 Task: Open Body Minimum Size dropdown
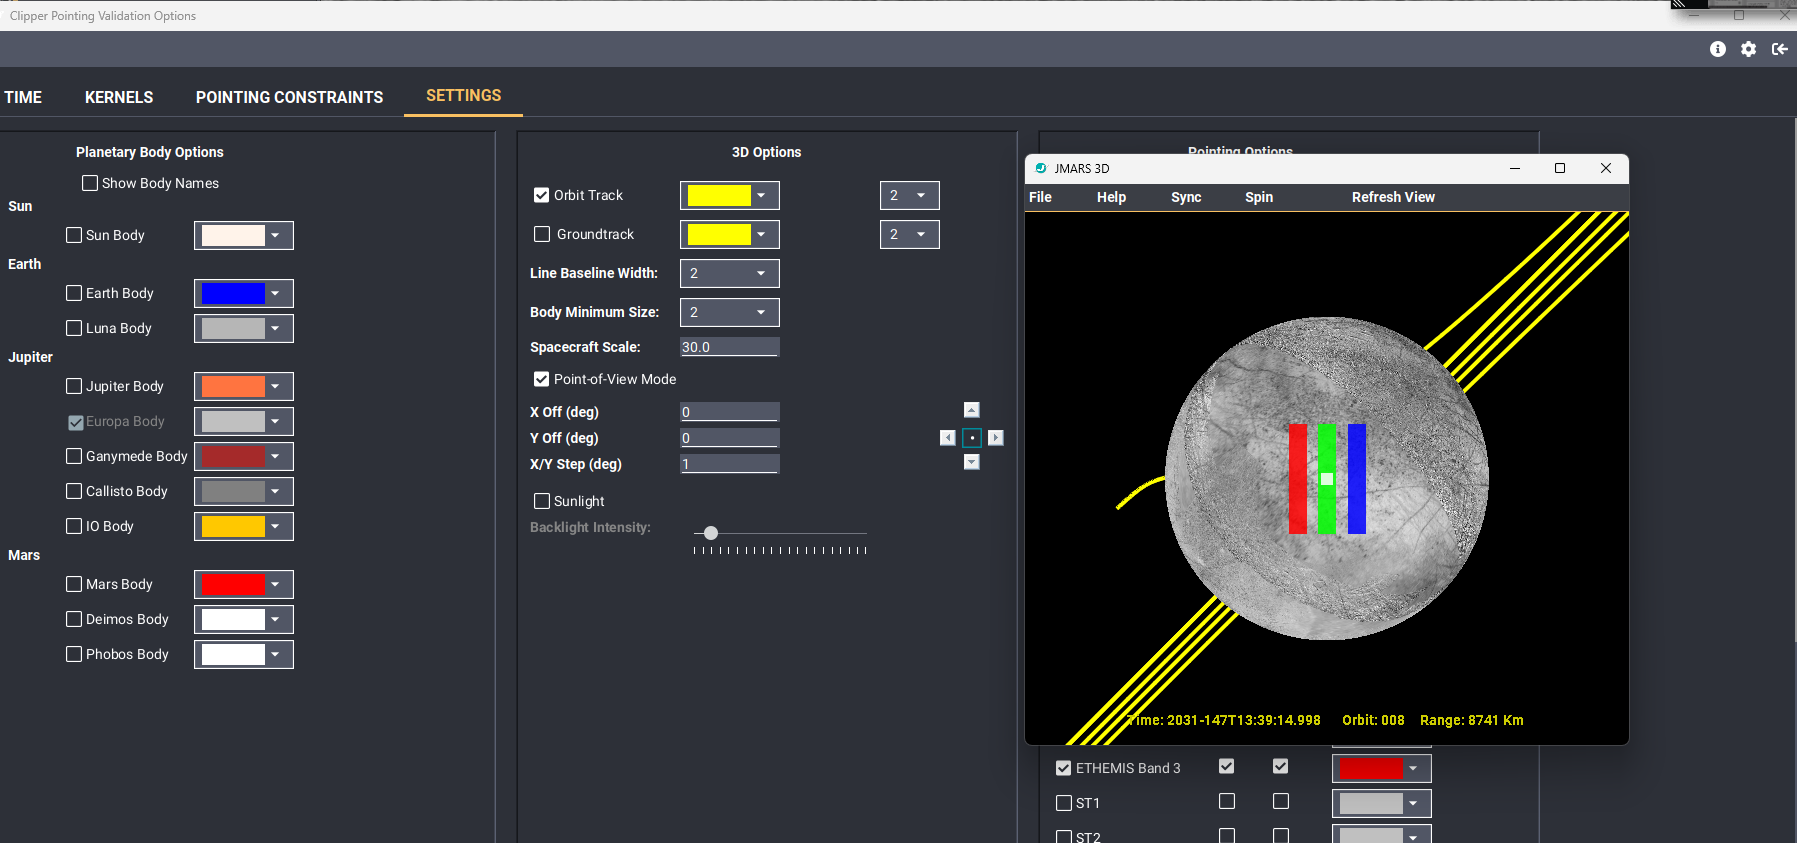730,312
